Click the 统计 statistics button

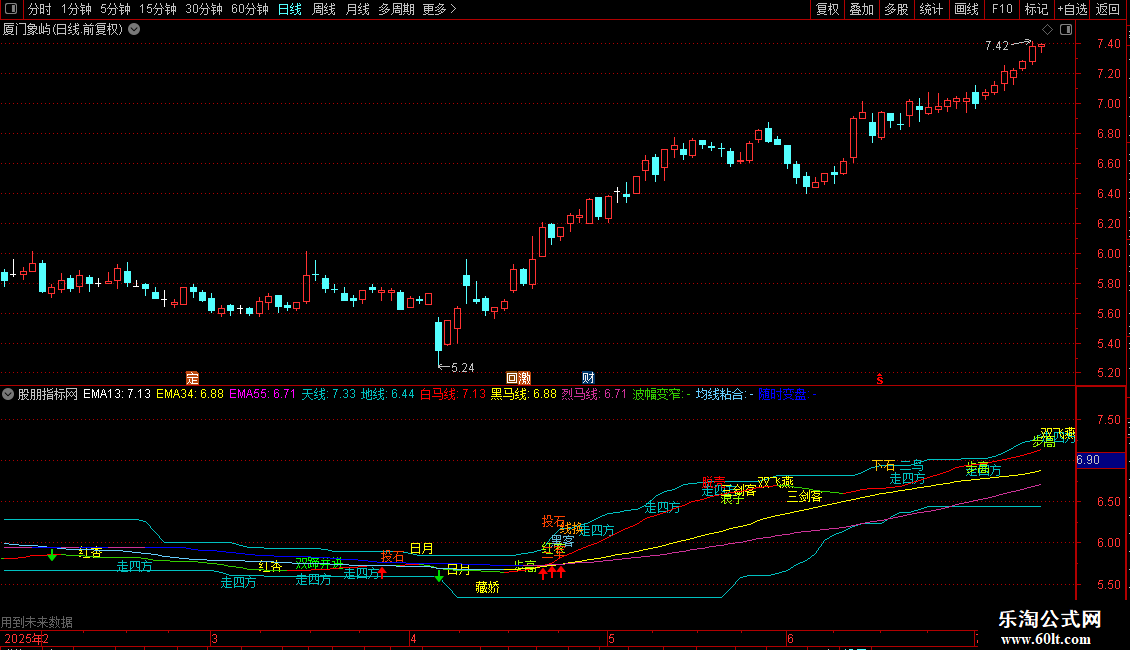coord(930,9)
